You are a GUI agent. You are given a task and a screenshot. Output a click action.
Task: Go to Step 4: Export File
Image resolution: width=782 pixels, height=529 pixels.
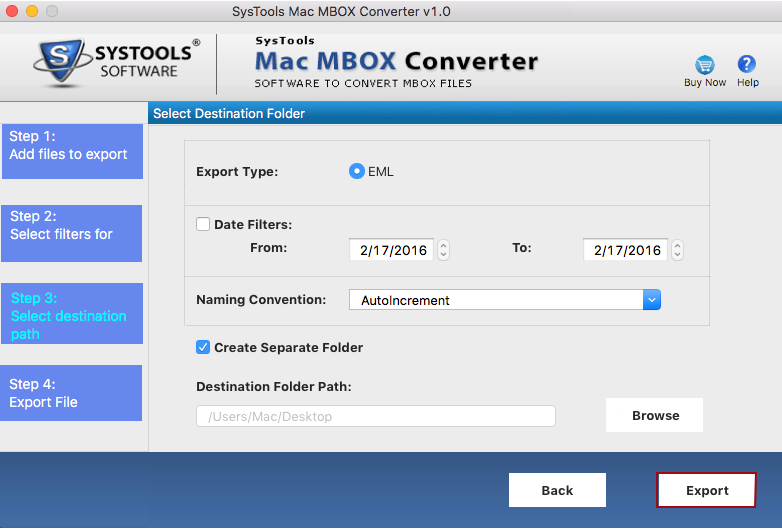[71, 393]
